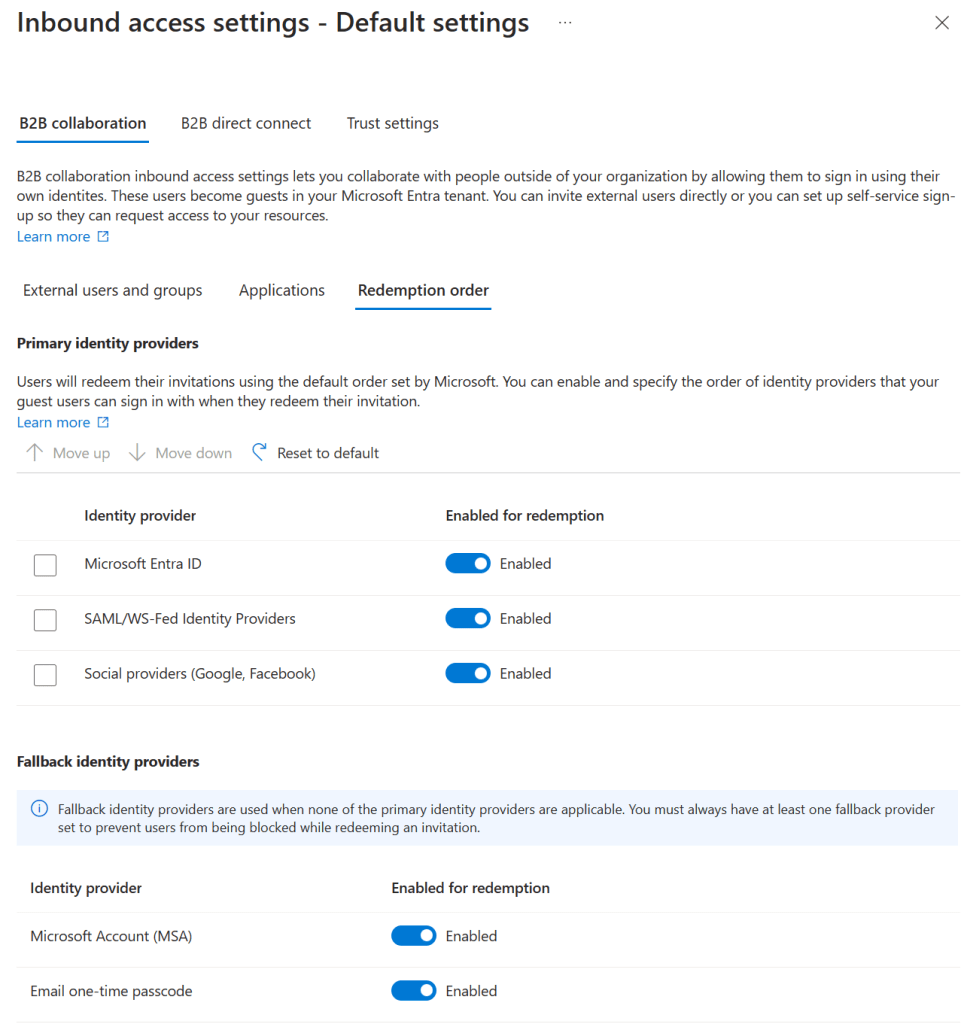Image resolution: width=967 pixels, height=1024 pixels.
Task: Select the Microsoft Entra ID checkbox
Action: coord(45,565)
